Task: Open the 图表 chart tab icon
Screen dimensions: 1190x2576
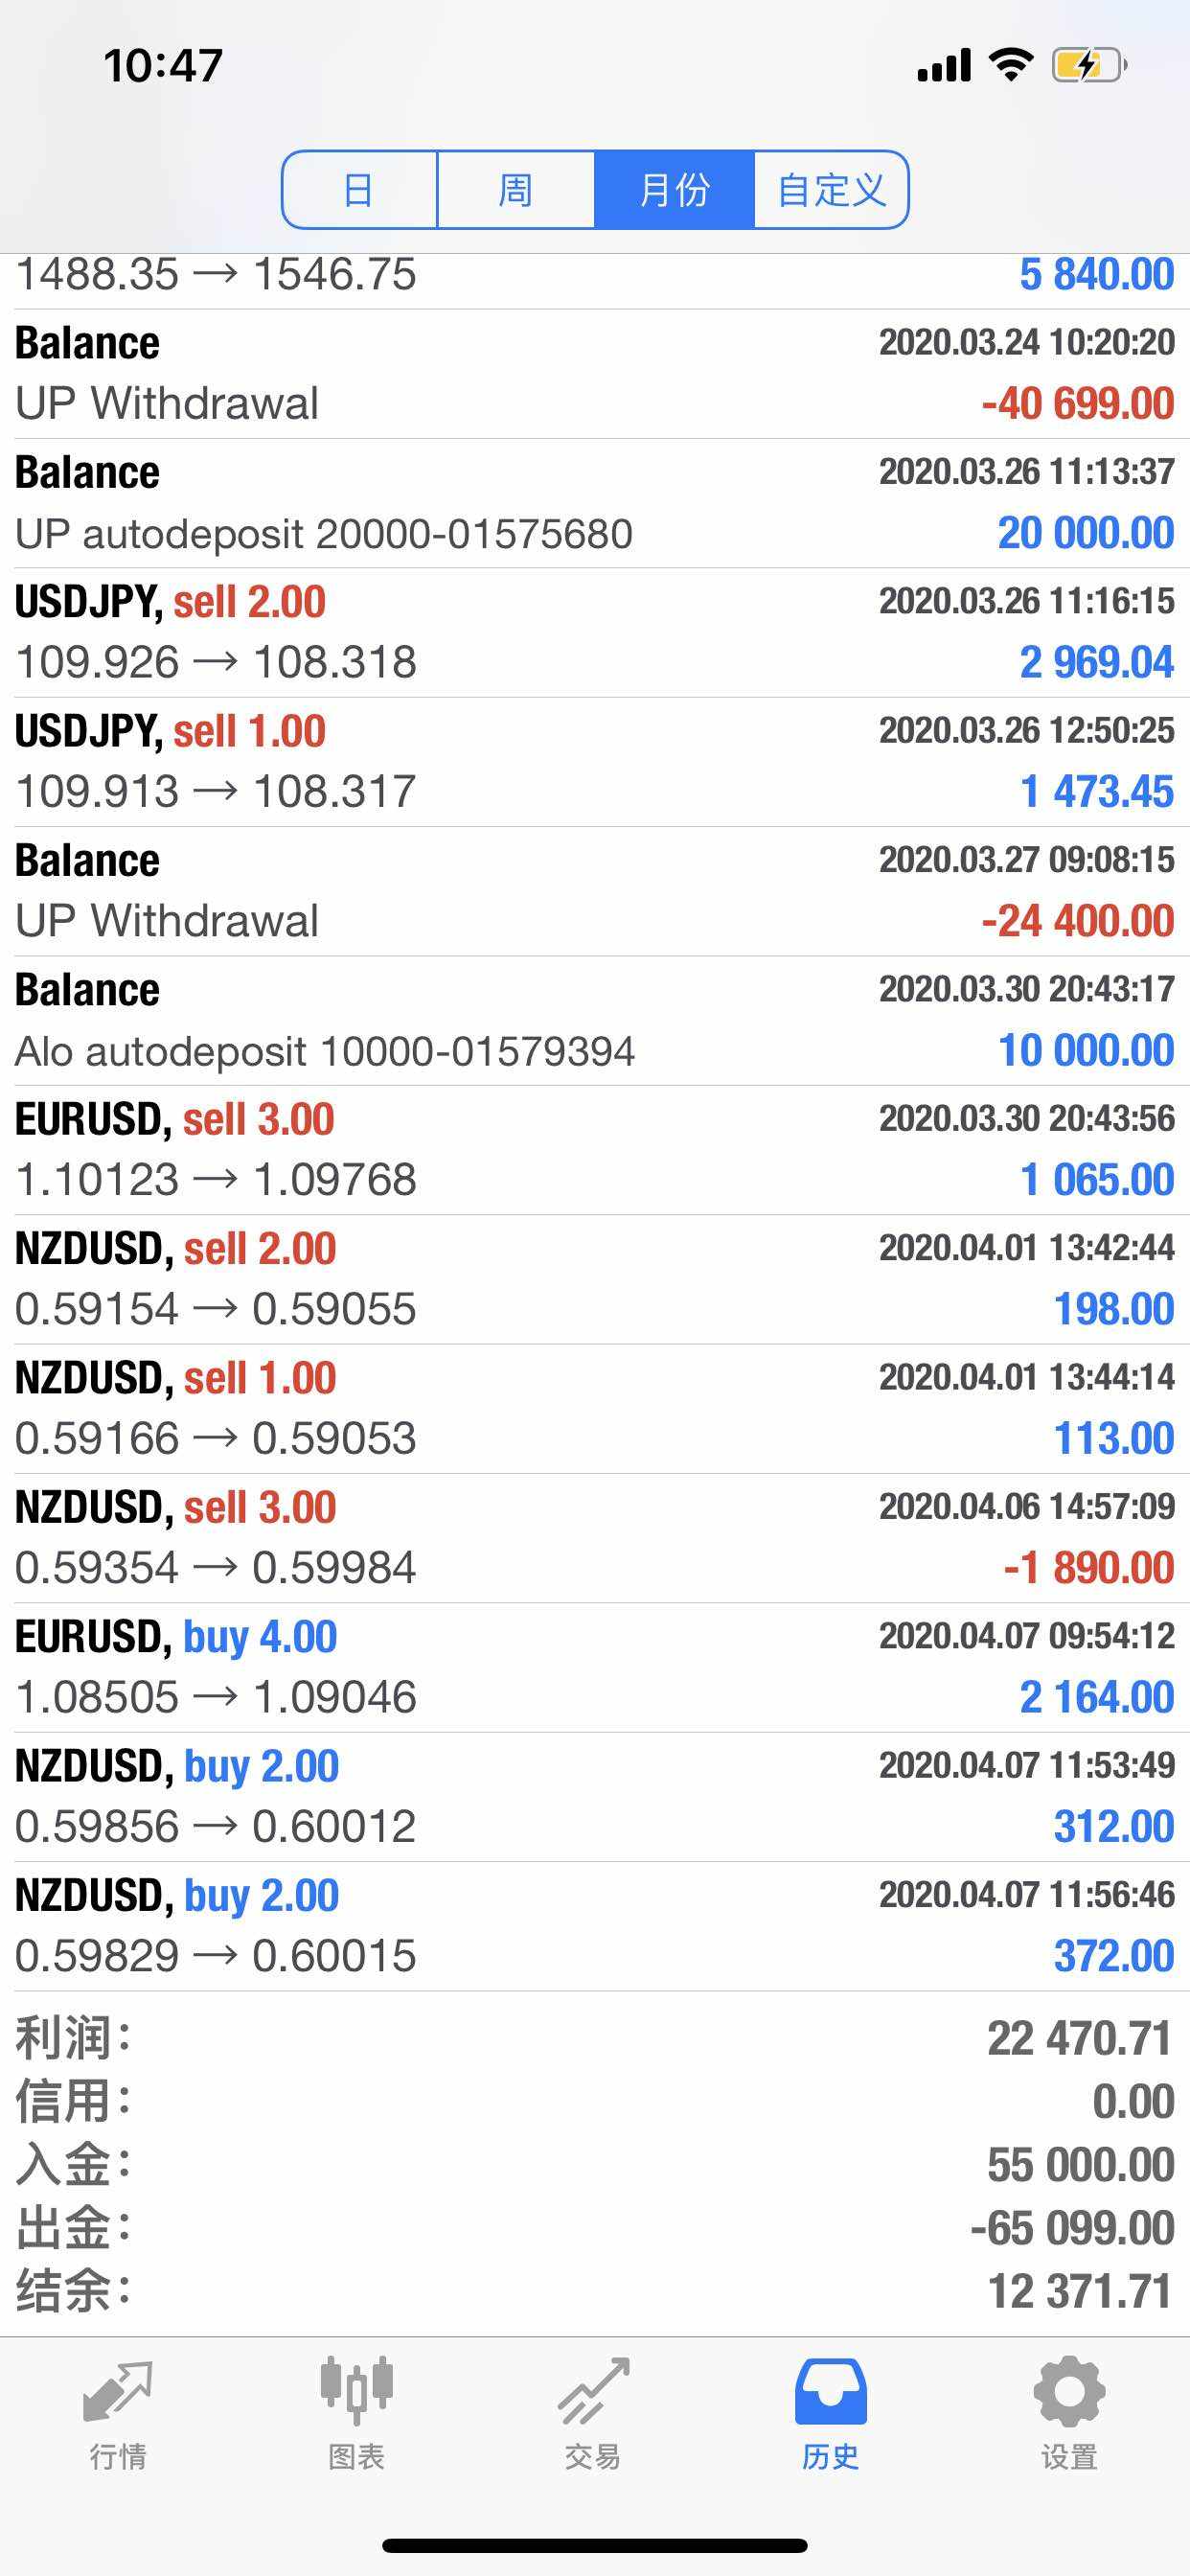Action: click(356, 2390)
